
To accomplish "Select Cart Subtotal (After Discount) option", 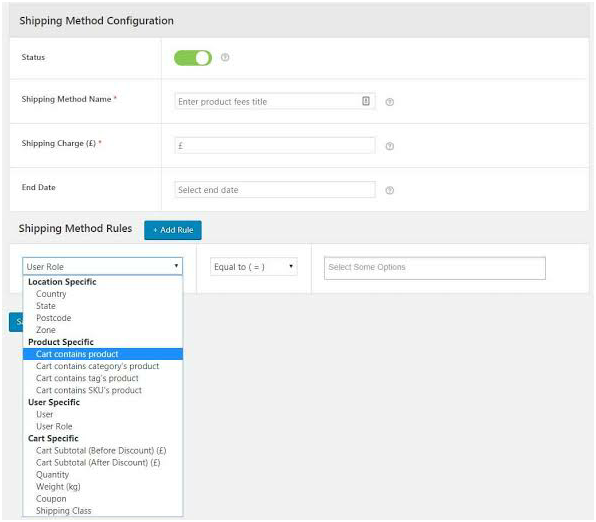I will (x=103, y=463).
